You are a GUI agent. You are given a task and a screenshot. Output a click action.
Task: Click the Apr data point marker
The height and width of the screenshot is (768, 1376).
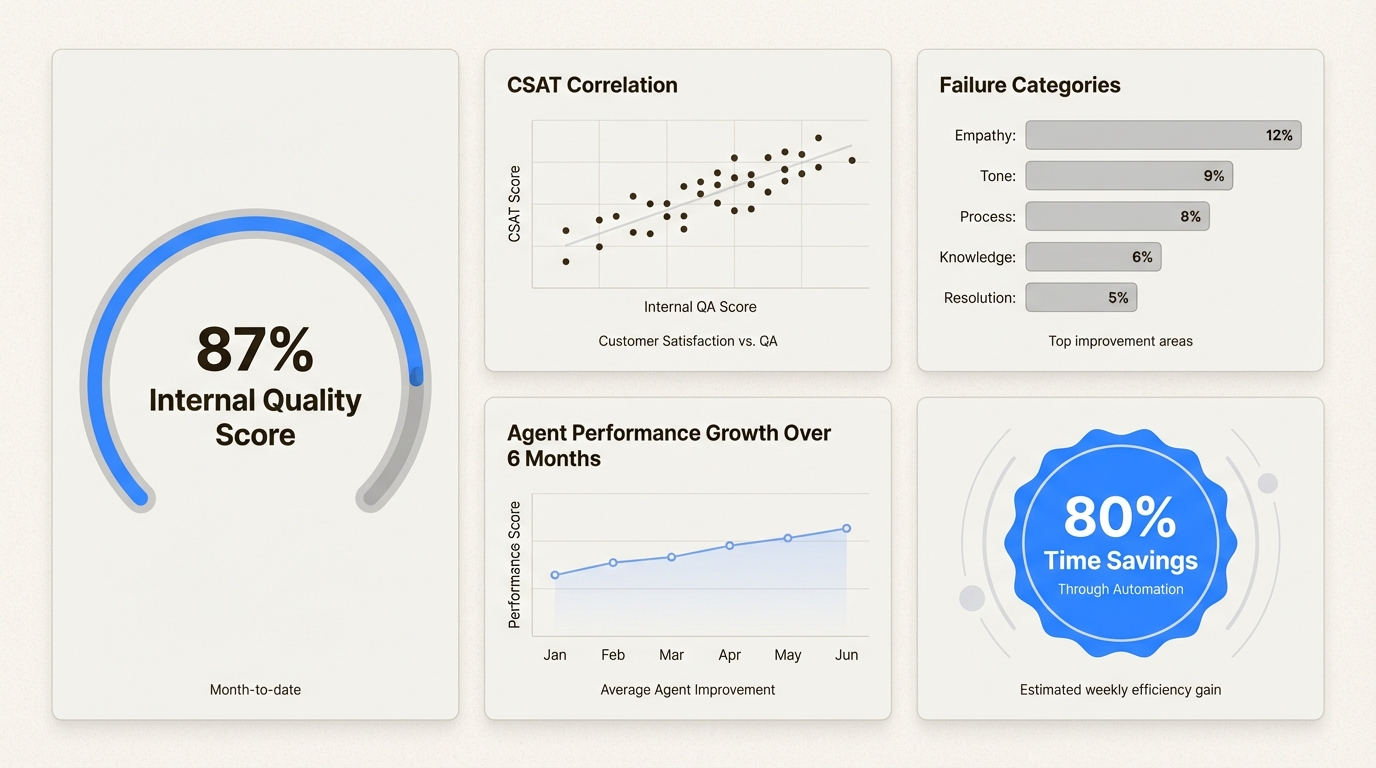click(x=730, y=545)
